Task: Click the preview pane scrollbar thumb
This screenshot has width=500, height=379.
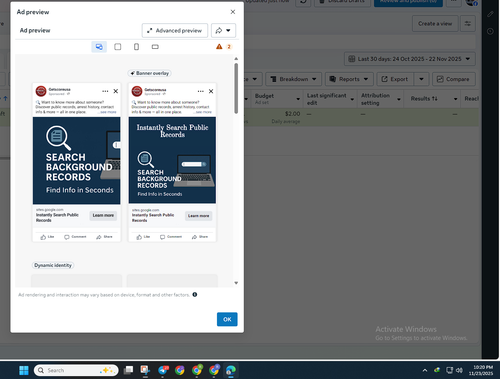Action: [236, 88]
